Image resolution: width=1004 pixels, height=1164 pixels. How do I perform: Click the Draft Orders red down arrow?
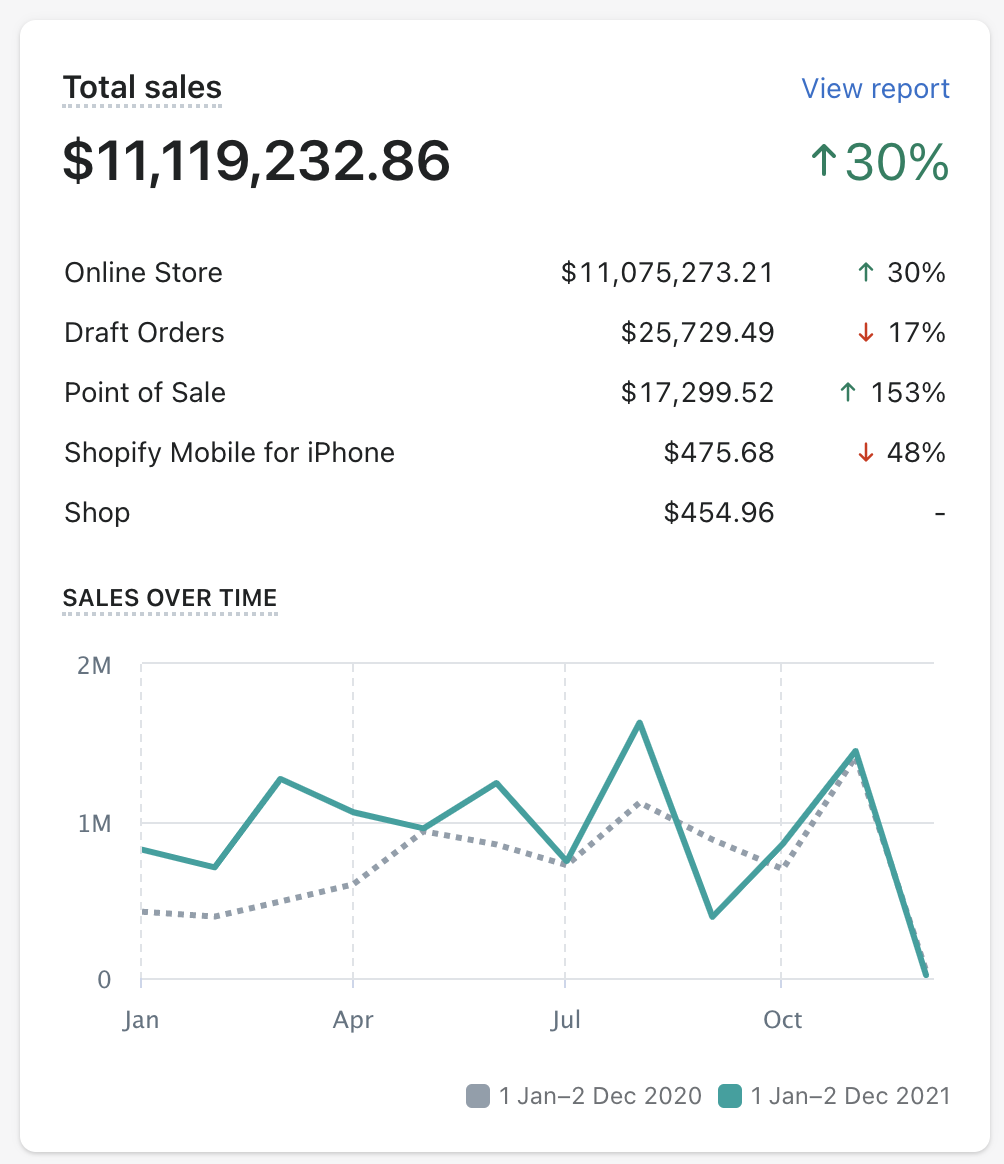point(866,333)
